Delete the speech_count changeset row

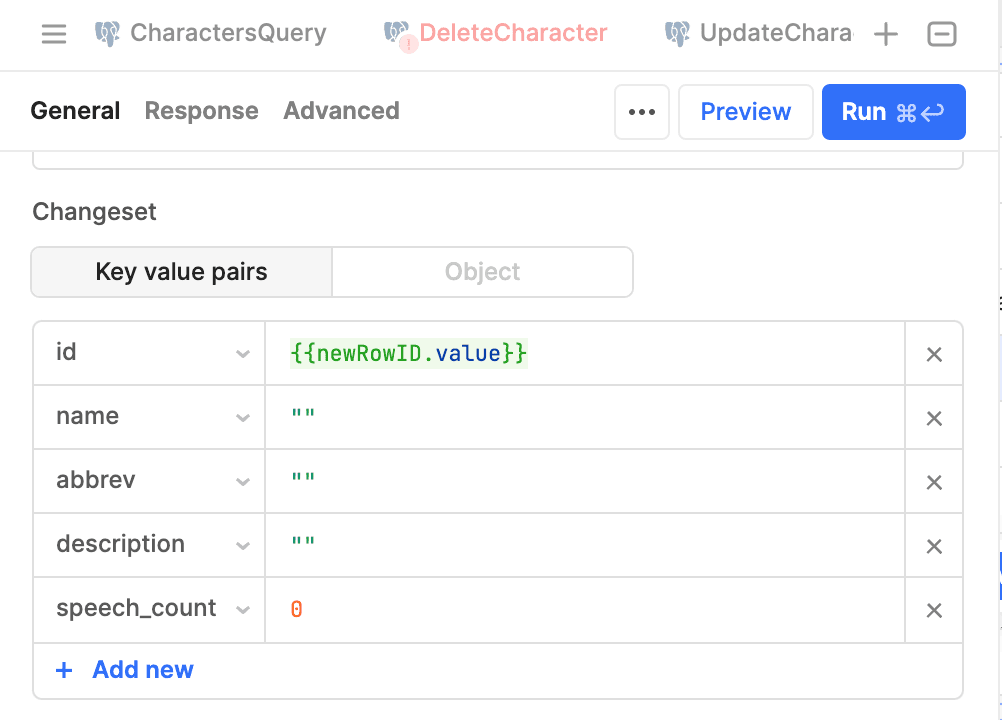tap(934, 610)
